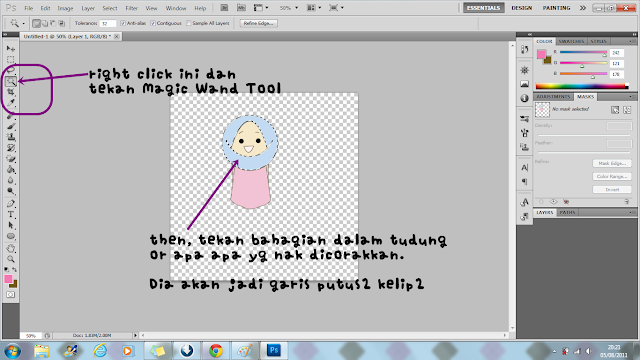Click Launch Bridge icon in application bar
The width and height of the screenshot is (640, 360).
point(224,8)
